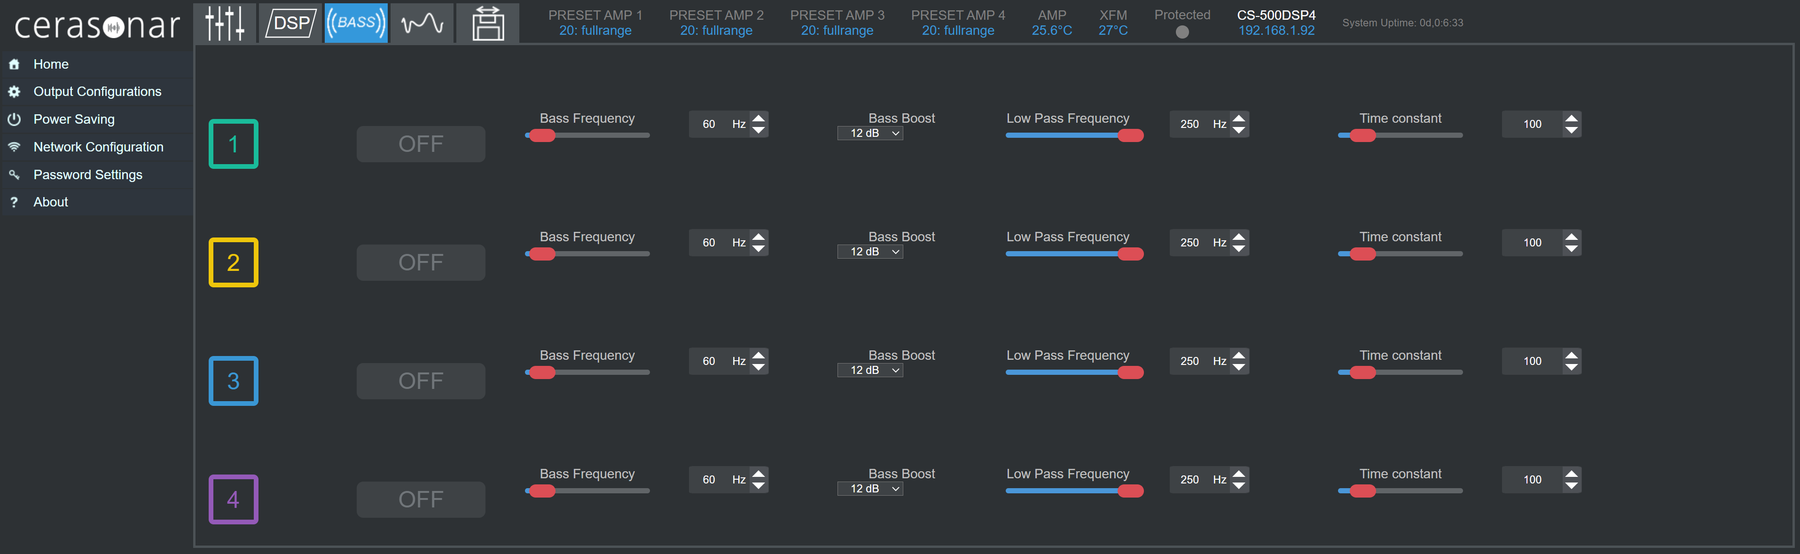Toggle channel 4 bass OFF switch
Image resolution: width=1800 pixels, height=554 pixels.
pyautogui.click(x=421, y=499)
